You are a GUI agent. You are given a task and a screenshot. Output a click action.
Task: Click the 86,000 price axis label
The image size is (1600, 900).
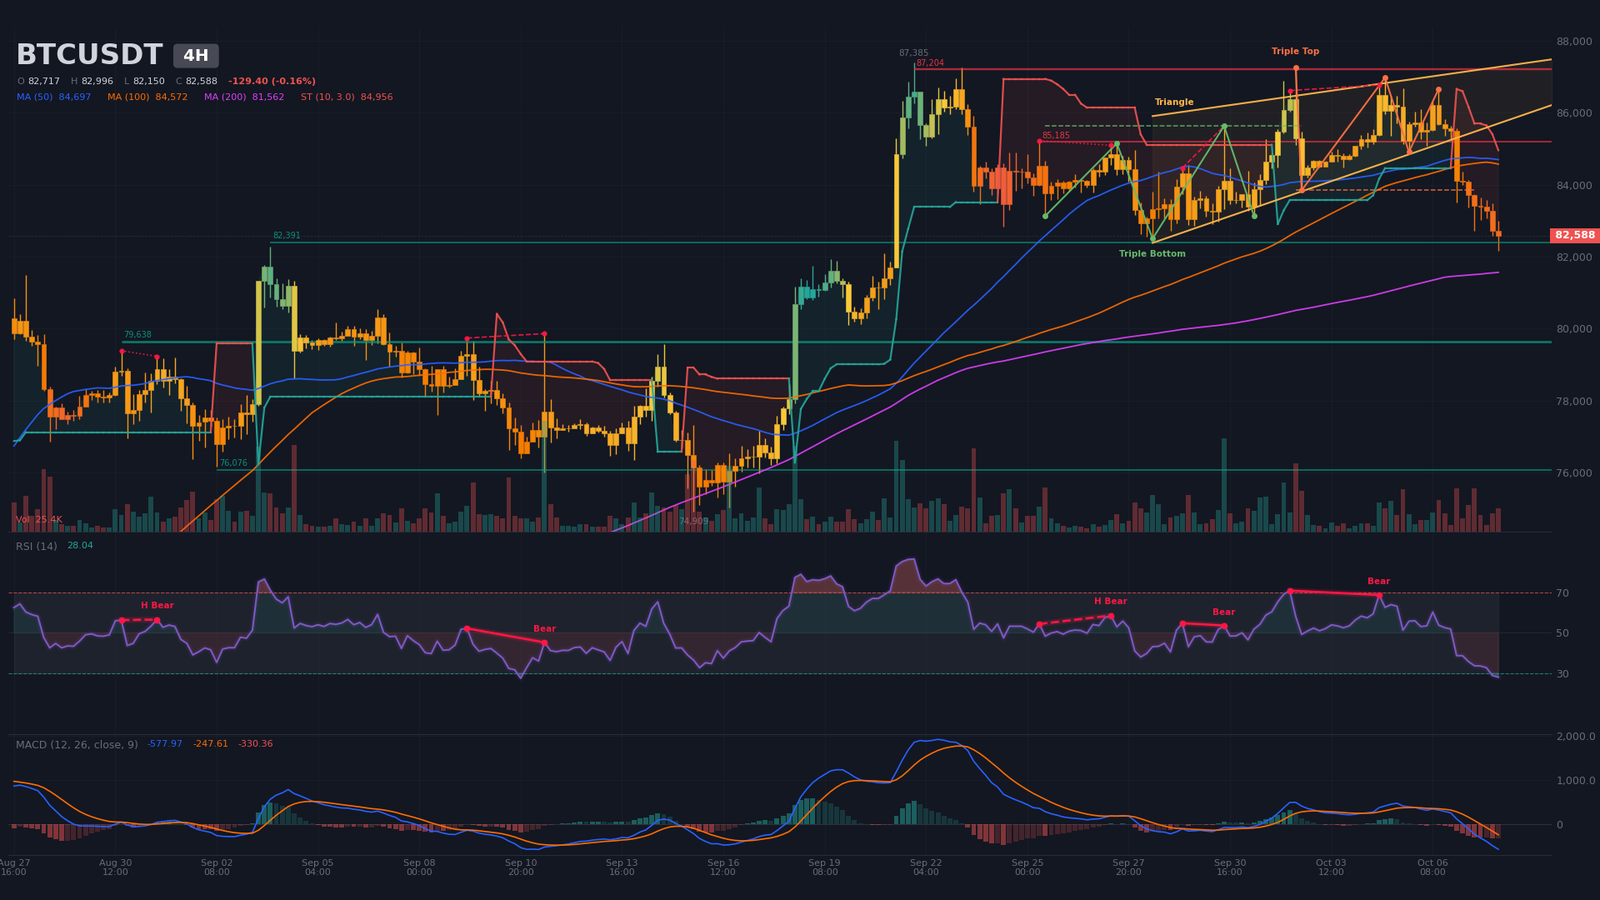[1574, 114]
